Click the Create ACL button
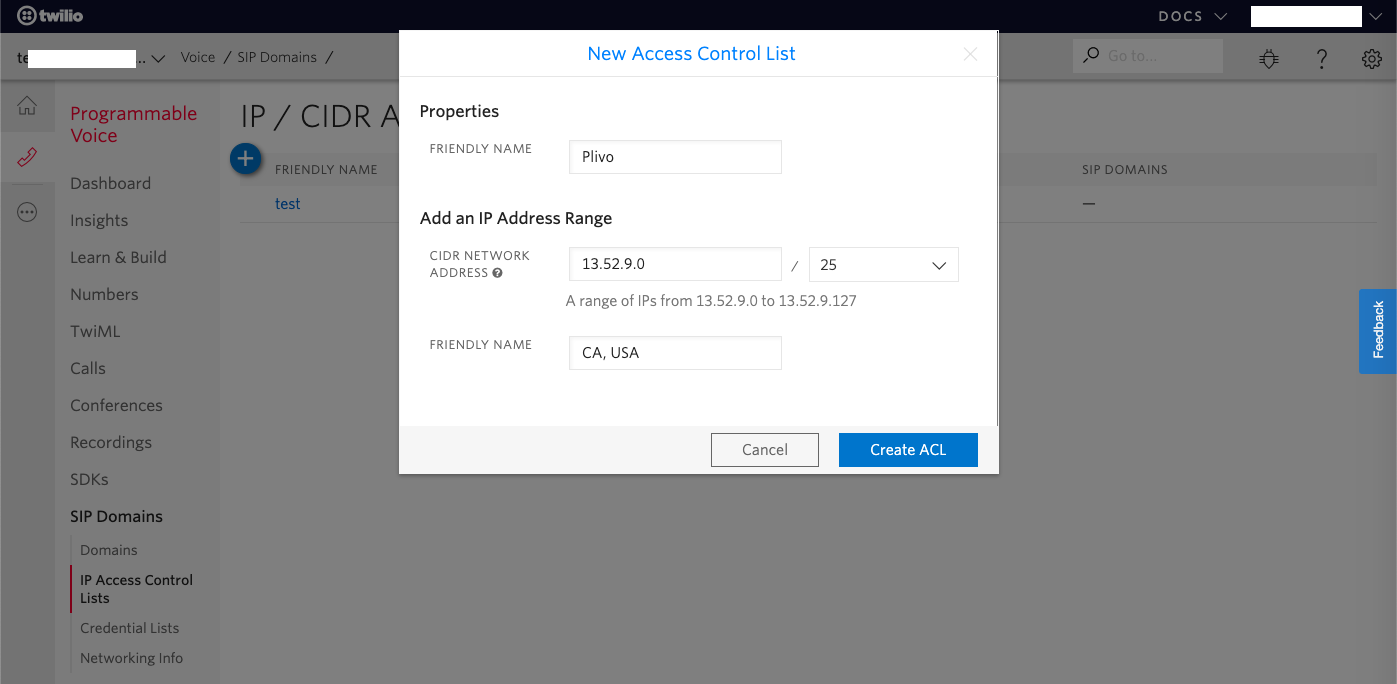 [x=907, y=450]
